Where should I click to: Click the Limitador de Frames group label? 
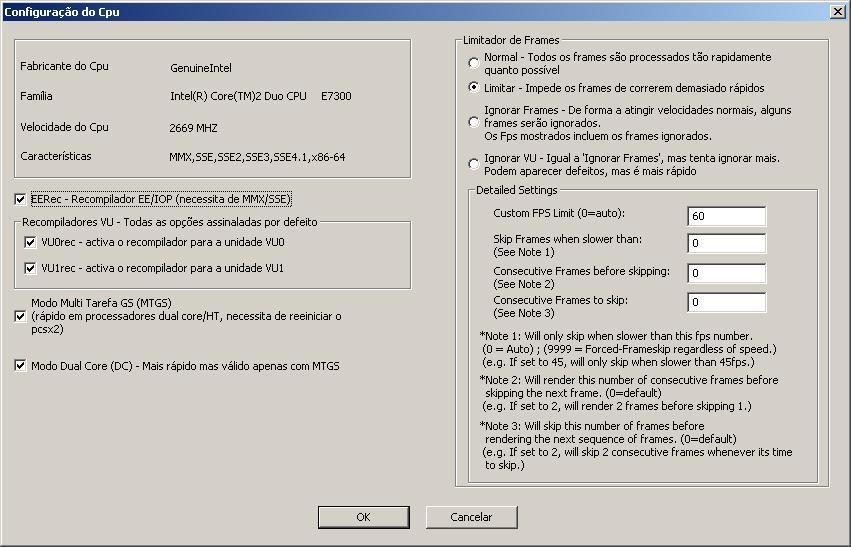[x=511, y=40]
